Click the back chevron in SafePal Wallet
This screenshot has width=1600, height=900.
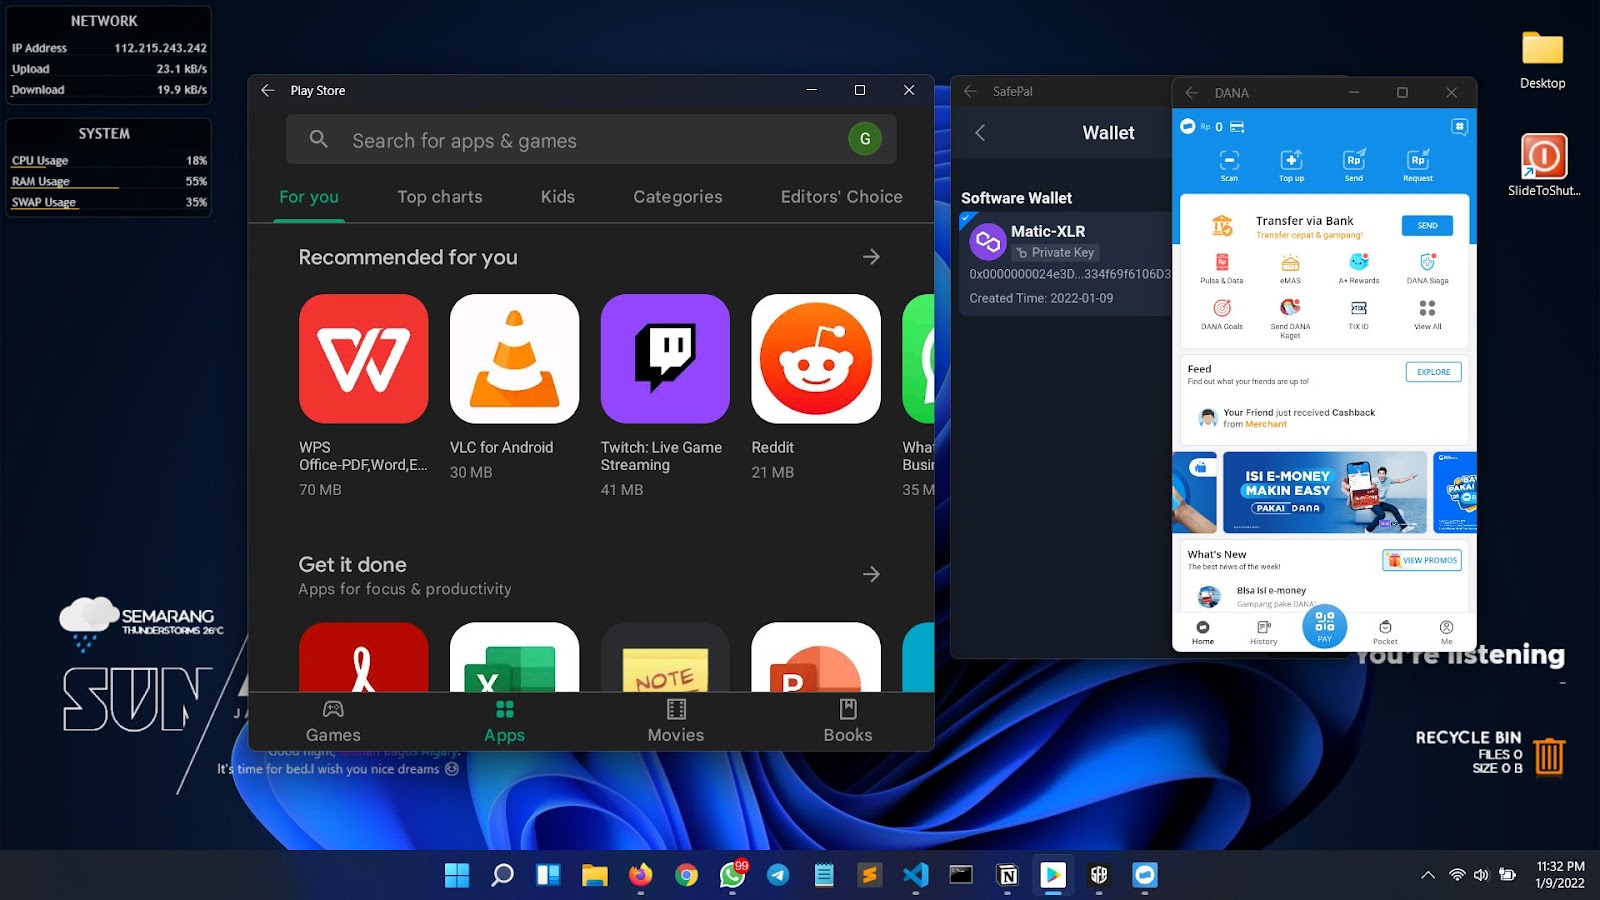(x=980, y=133)
